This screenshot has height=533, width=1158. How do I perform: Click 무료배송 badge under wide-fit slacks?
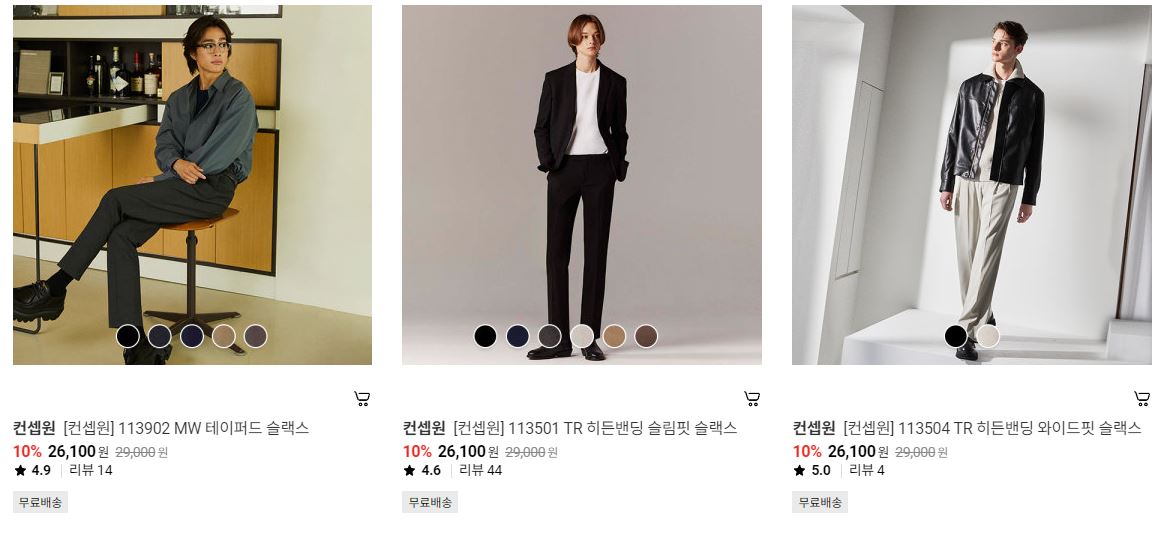pos(820,503)
